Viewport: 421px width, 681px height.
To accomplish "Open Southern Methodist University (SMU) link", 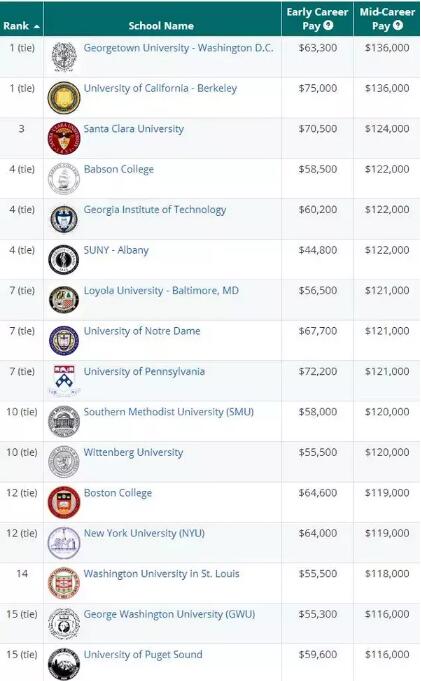I will coord(169,412).
